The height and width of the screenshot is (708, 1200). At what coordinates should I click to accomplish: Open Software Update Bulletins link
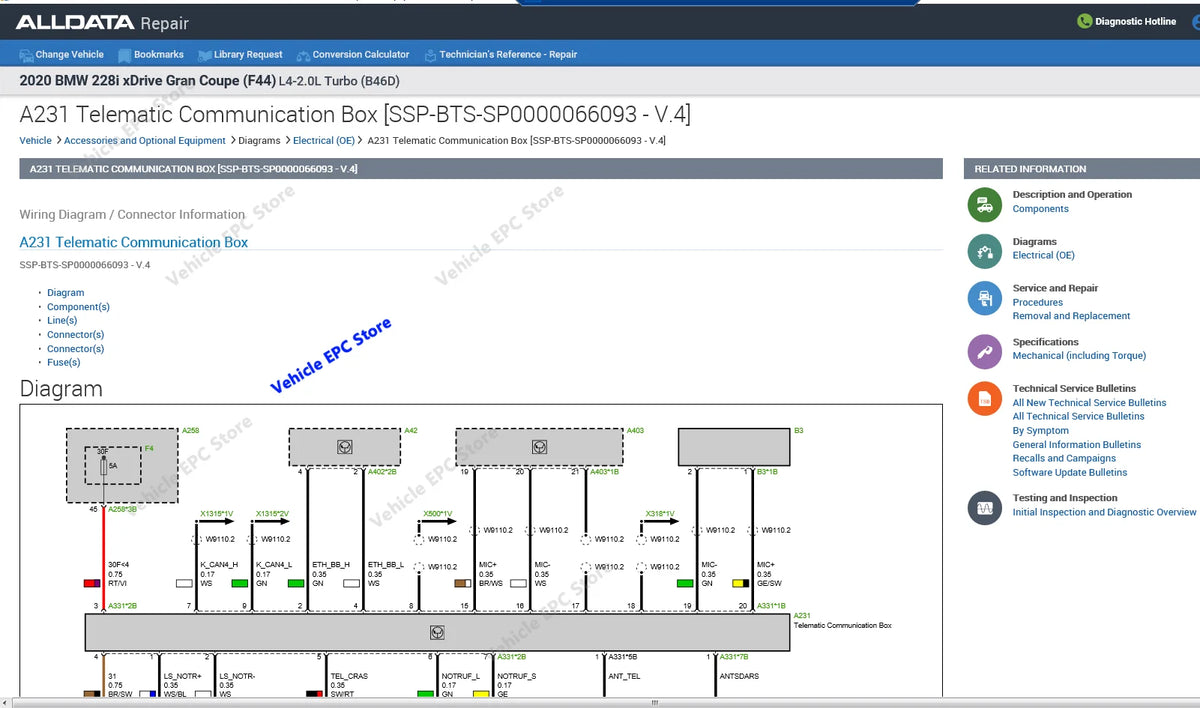tap(1070, 473)
